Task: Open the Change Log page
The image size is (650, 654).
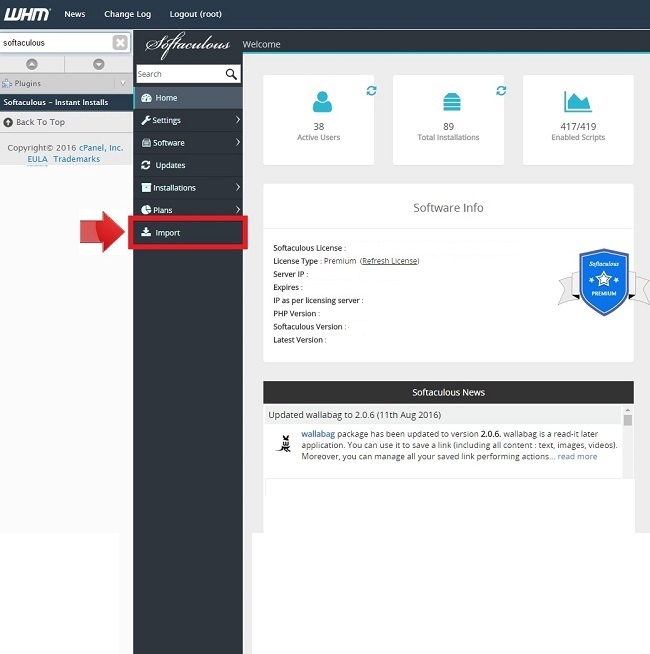Action: (128, 14)
